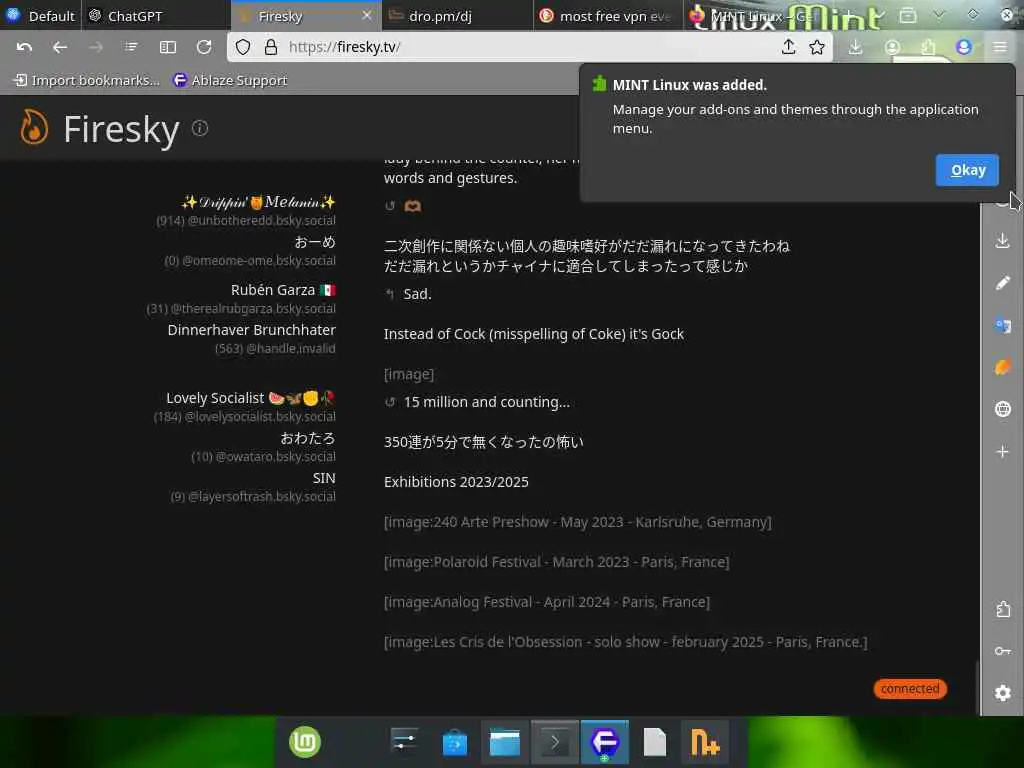Open the Linux Mint start menu
This screenshot has height=768, width=1024.
[x=305, y=742]
